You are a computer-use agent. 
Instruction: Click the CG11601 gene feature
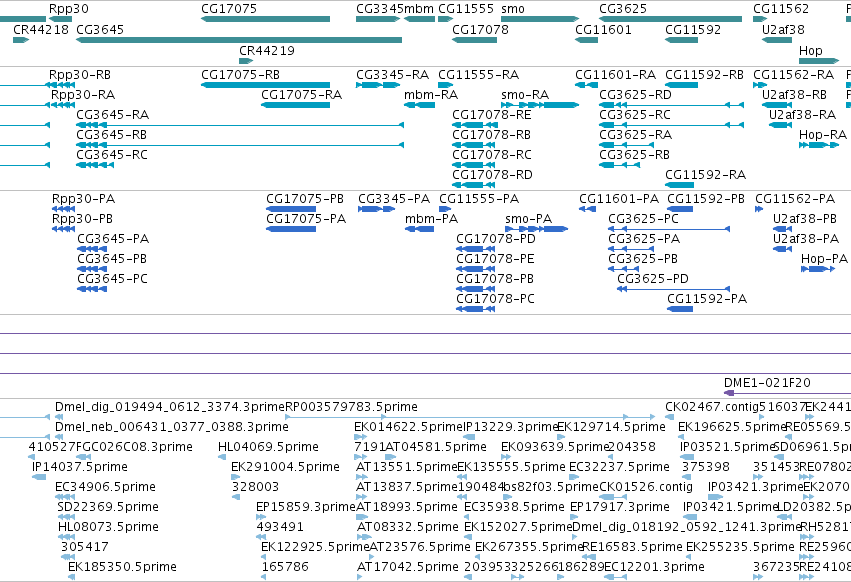586,40
